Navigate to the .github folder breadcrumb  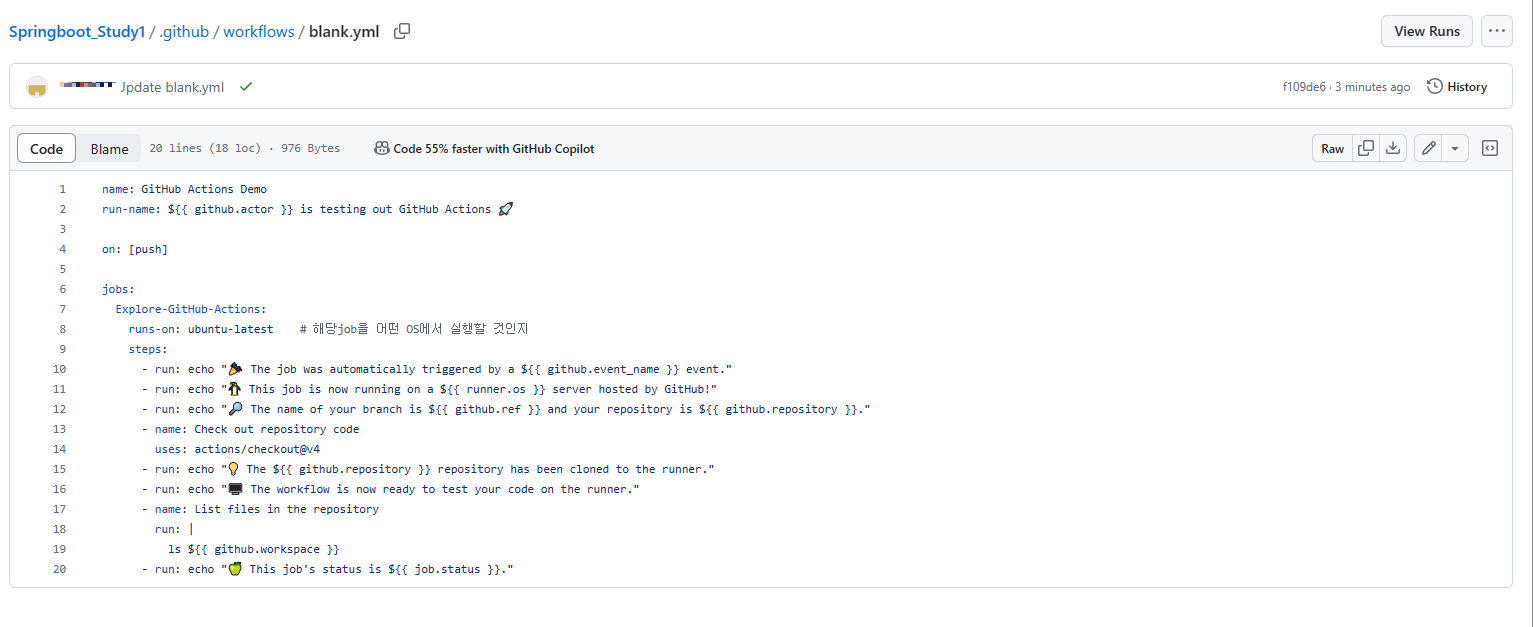pyautogui.click(x=184, y=31)
